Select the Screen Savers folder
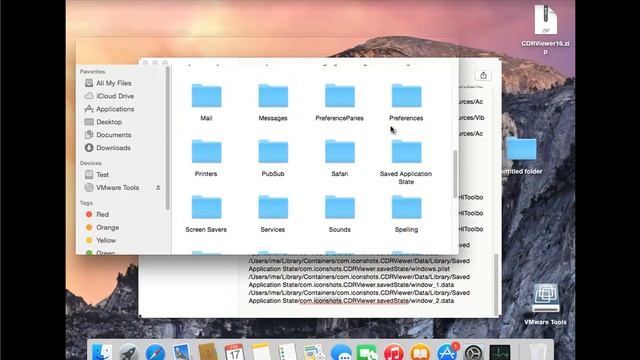This screenshot has width=640, height=360. (207, 207)
